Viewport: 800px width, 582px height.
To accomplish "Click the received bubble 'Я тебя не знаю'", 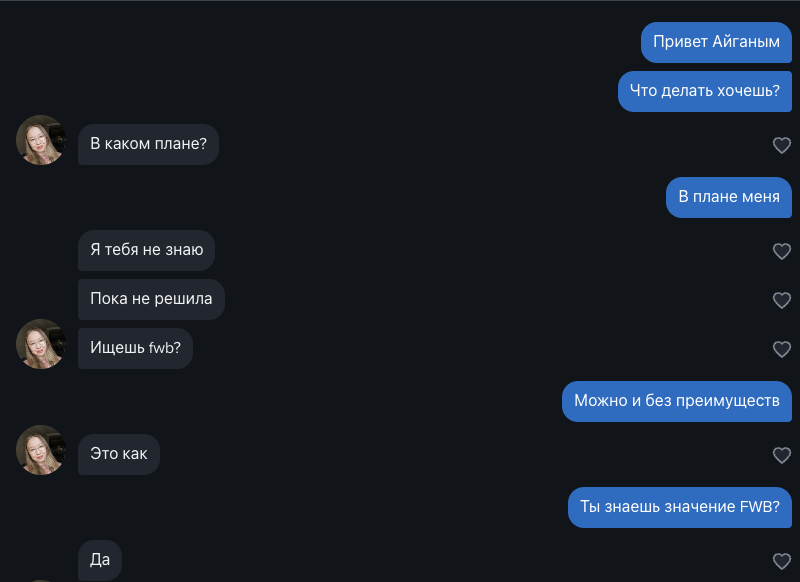I will (146, 250).
